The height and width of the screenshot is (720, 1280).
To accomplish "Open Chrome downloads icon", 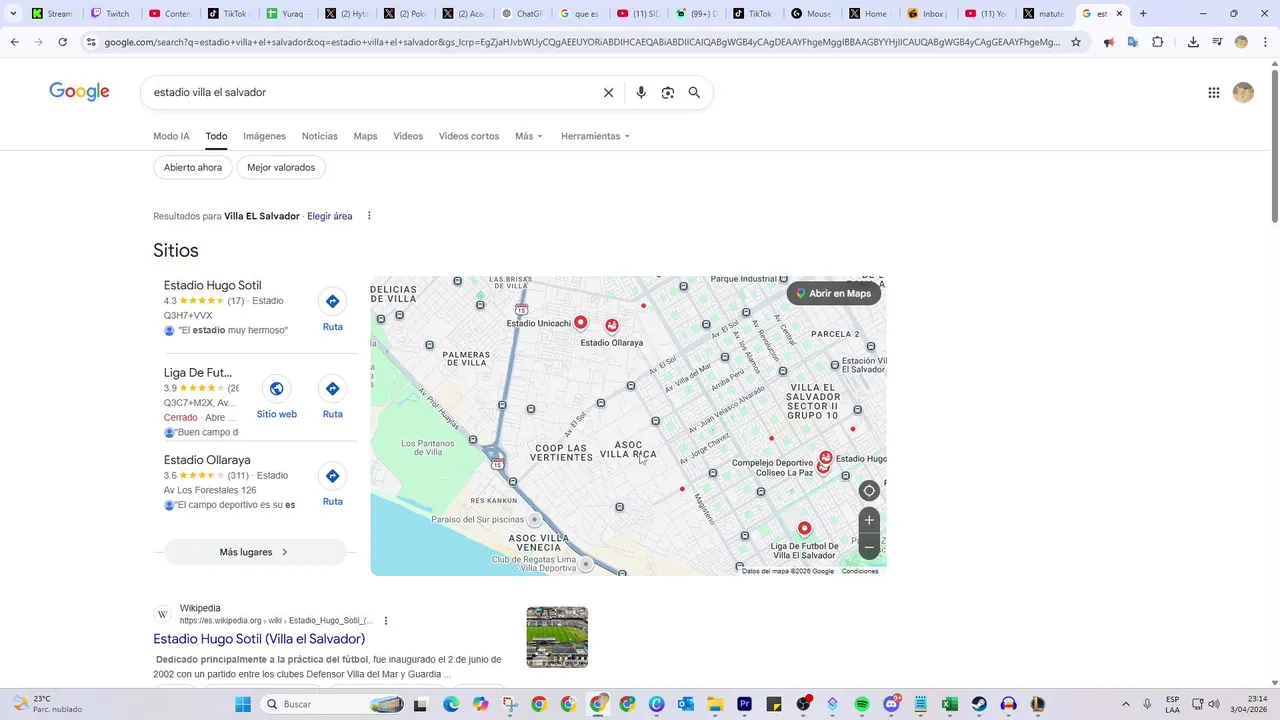I will coord(1193,42).
